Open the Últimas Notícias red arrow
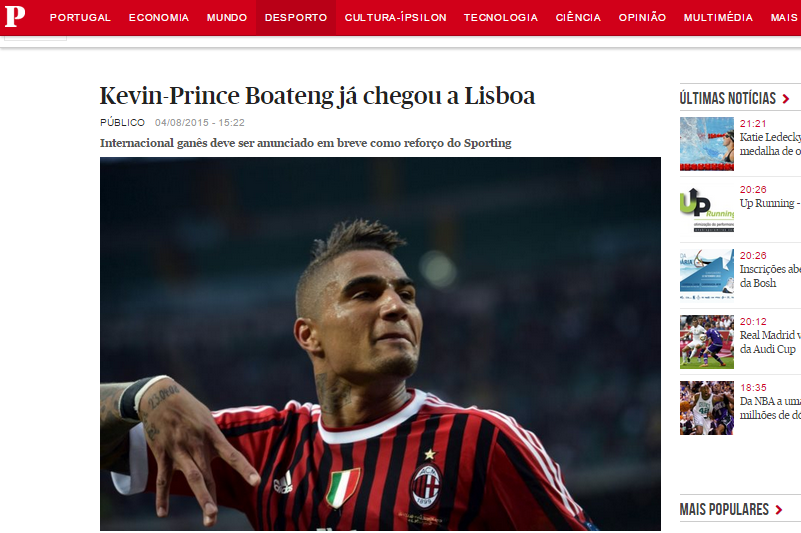 coord(786,99)
